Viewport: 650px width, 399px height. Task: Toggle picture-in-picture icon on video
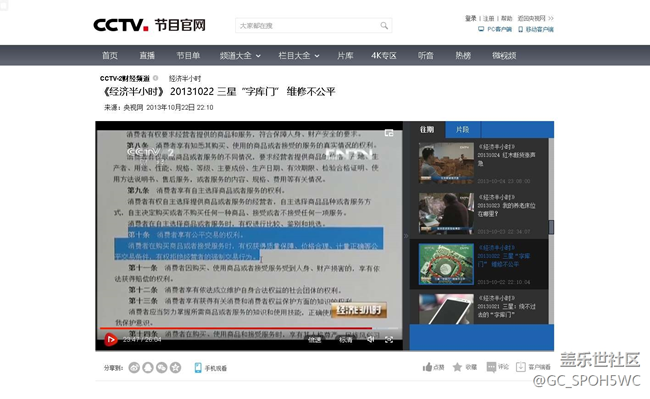click(389, 133)
